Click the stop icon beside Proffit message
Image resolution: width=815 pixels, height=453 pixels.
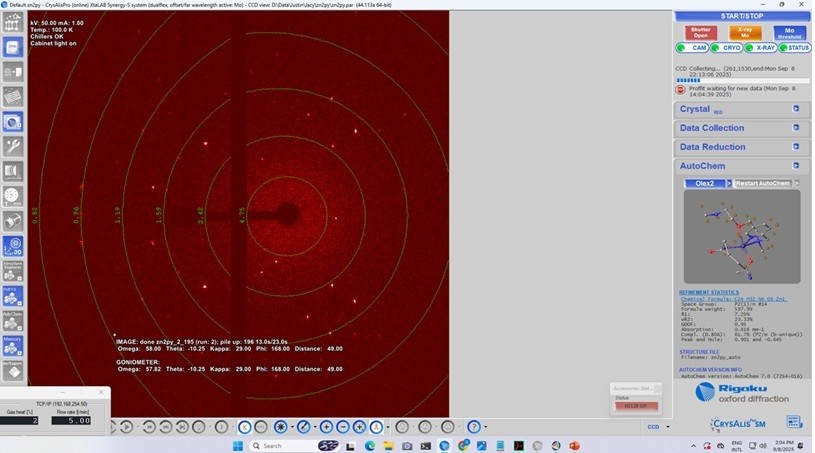pos(680,90)
